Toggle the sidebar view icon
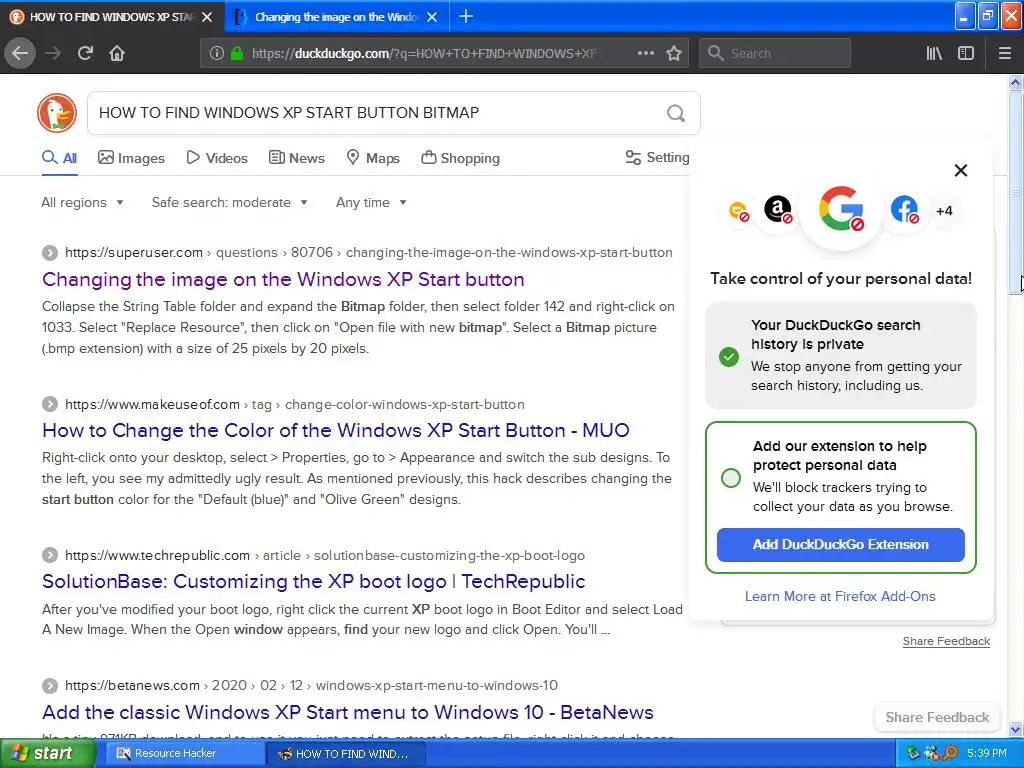The height and width of the screenshot is (768, 1024). tap(966, 53)
